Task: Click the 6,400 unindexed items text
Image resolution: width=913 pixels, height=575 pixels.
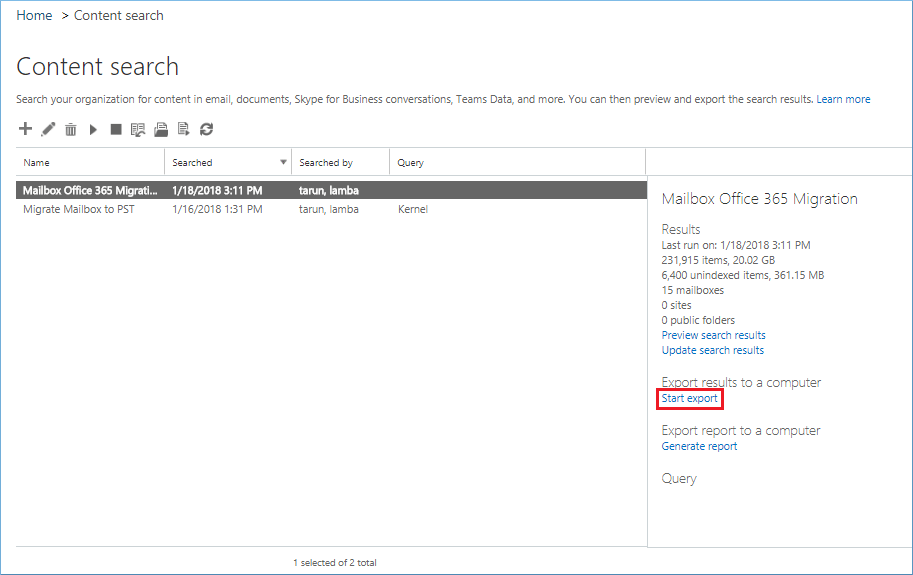Action: 743,275
